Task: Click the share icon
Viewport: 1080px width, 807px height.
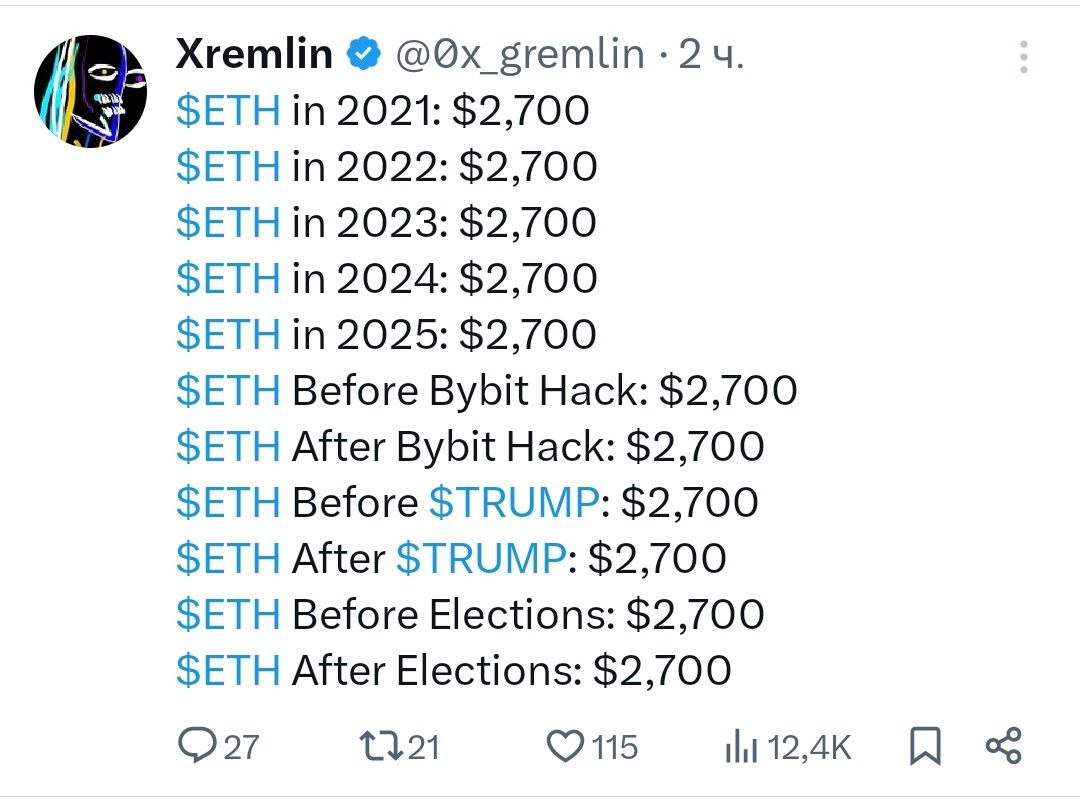Action: tap(1004, 746)
